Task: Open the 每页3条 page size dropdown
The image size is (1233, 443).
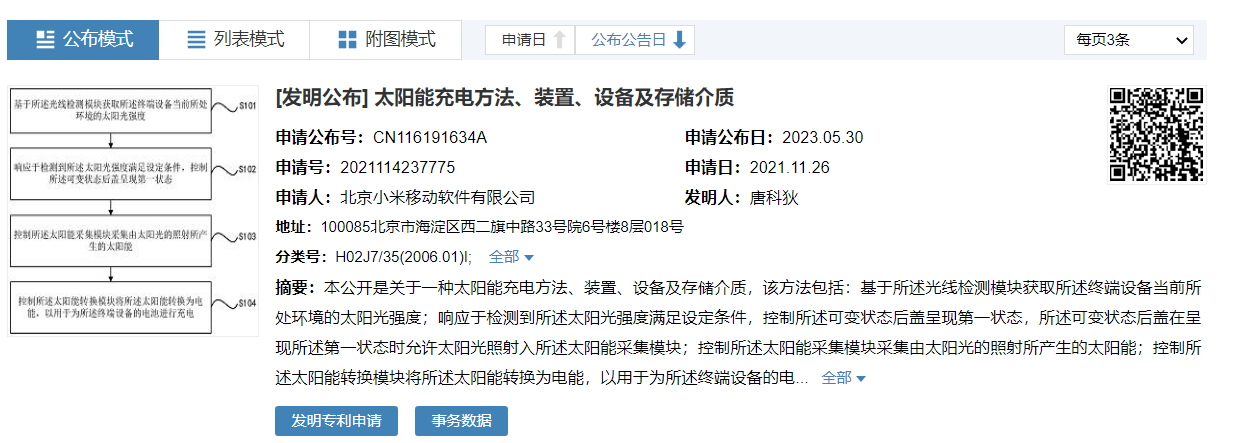Action: tap(1129, 40)
